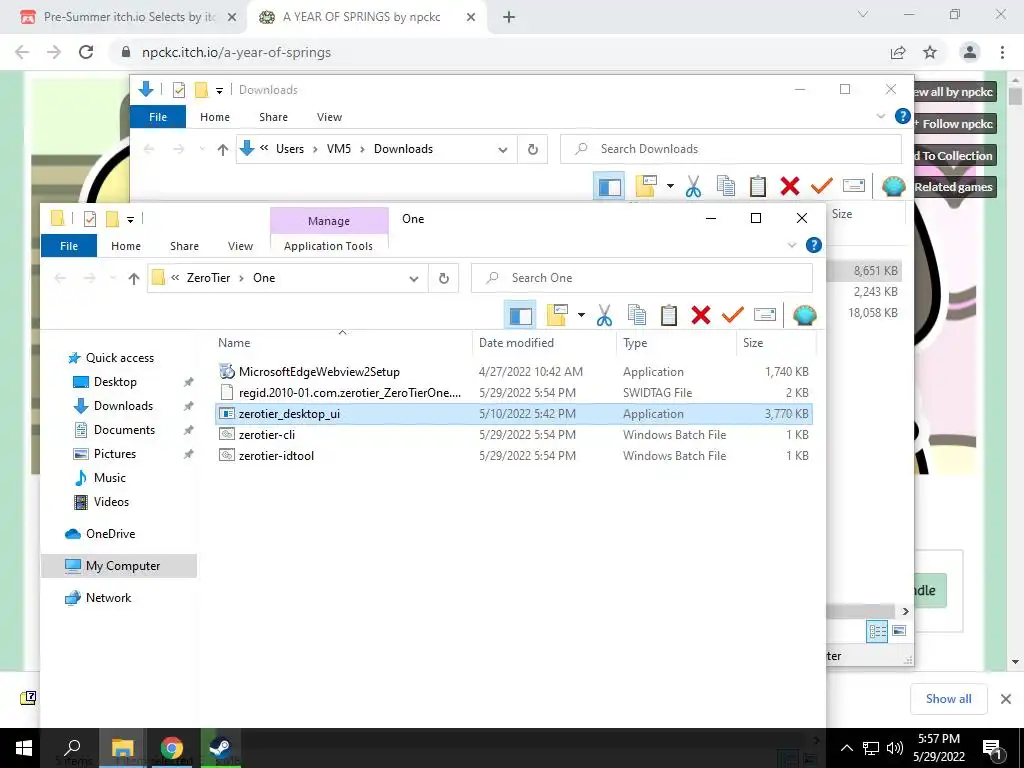Screen dimensions: 1024x768
Task: Click the Up arrow in Downloads window navigation
Action: (223, 150)
